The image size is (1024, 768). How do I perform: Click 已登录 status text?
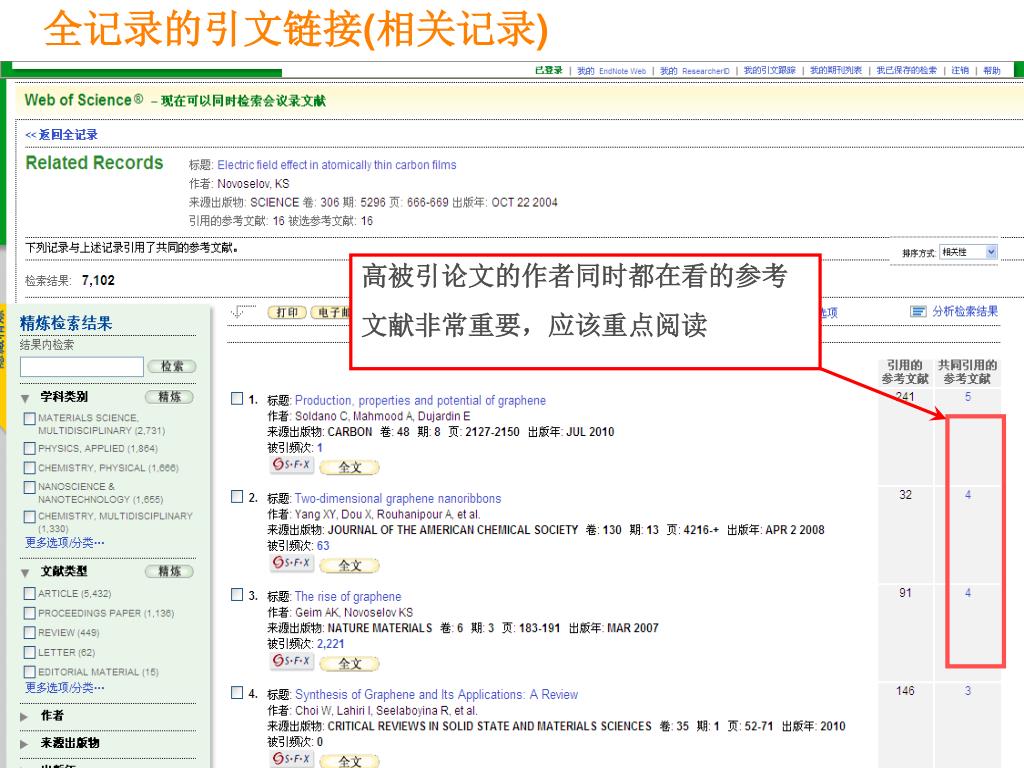[549, 71]
